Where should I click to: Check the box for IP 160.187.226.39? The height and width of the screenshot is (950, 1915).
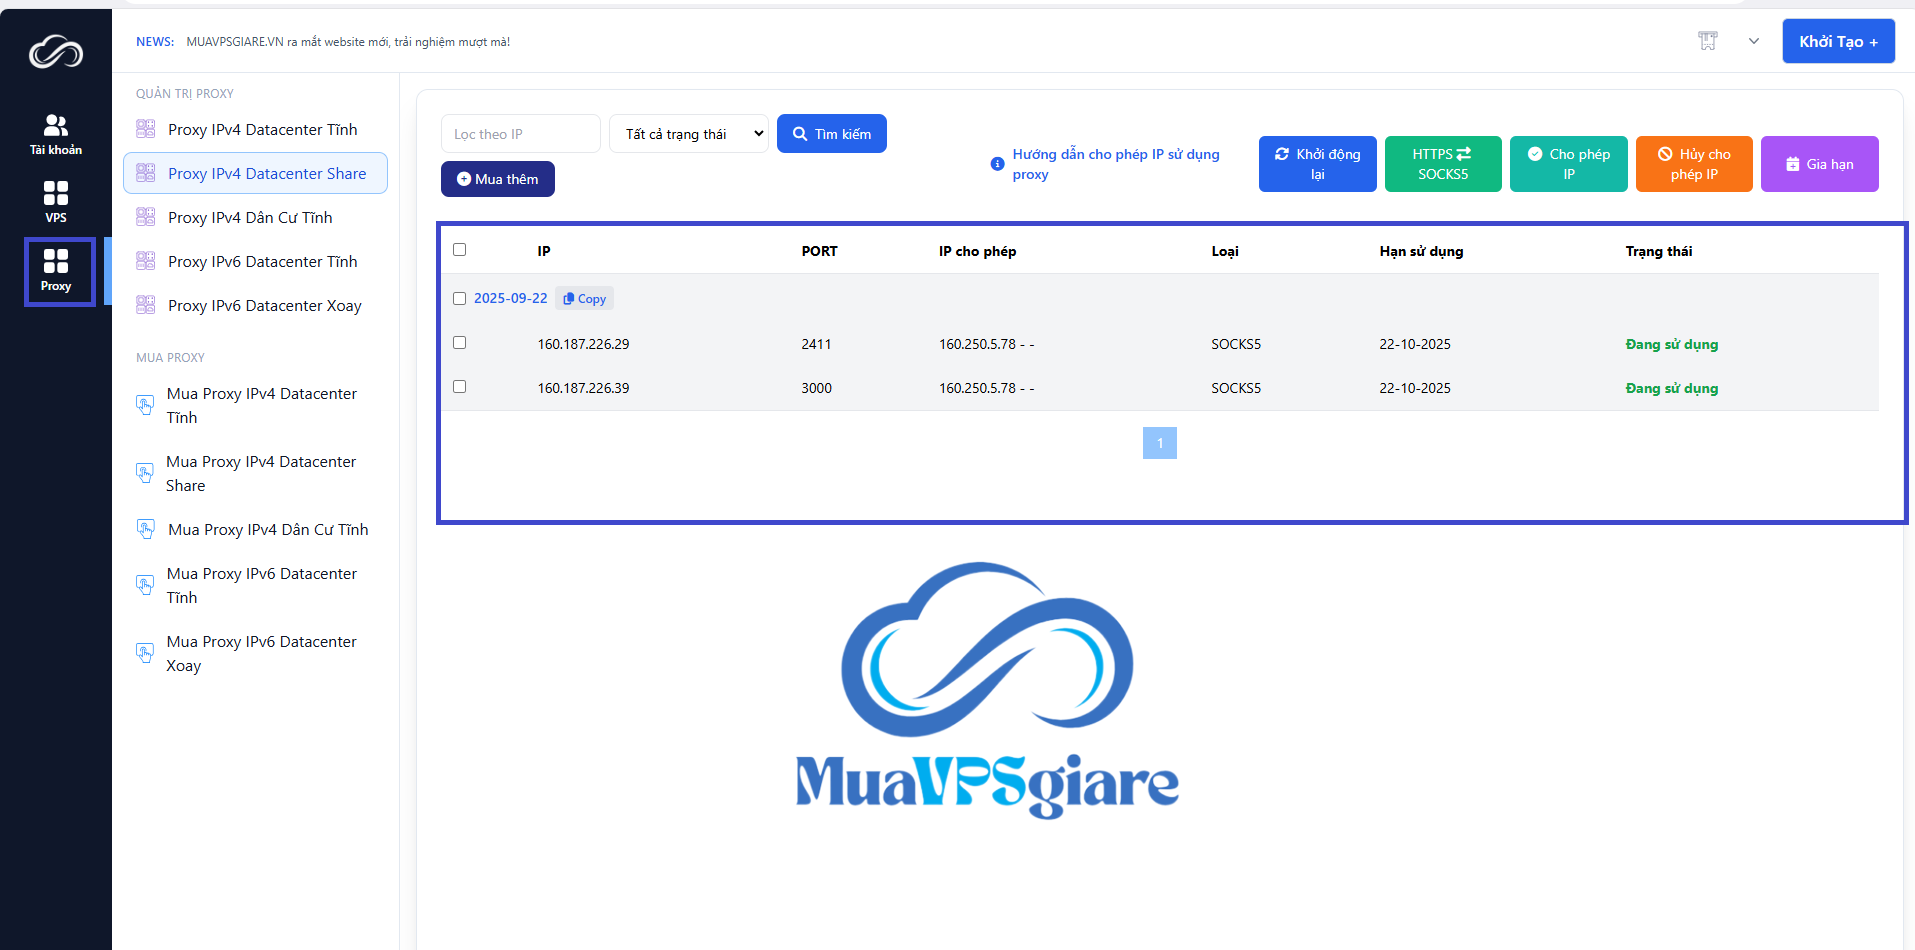460,387
